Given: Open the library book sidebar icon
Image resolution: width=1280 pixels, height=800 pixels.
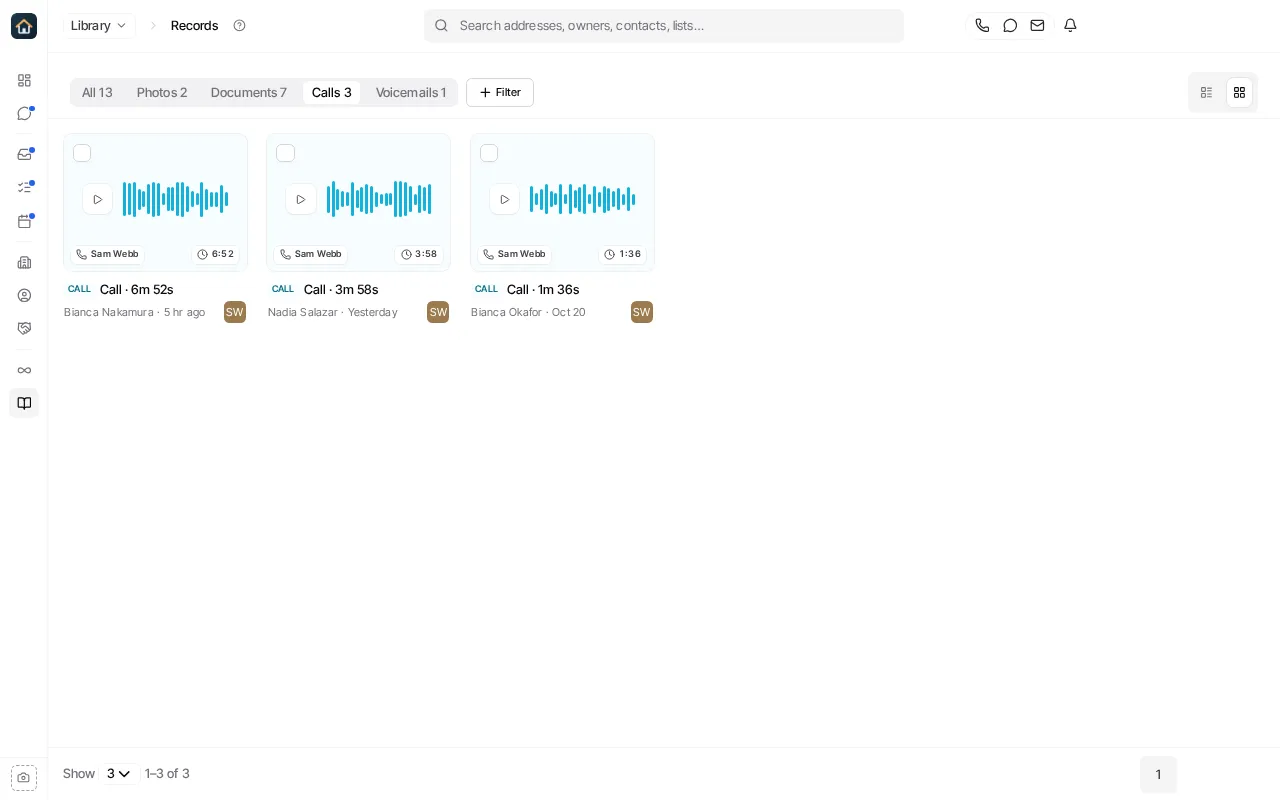Looking at the screenshot, I should pos(24,403).
